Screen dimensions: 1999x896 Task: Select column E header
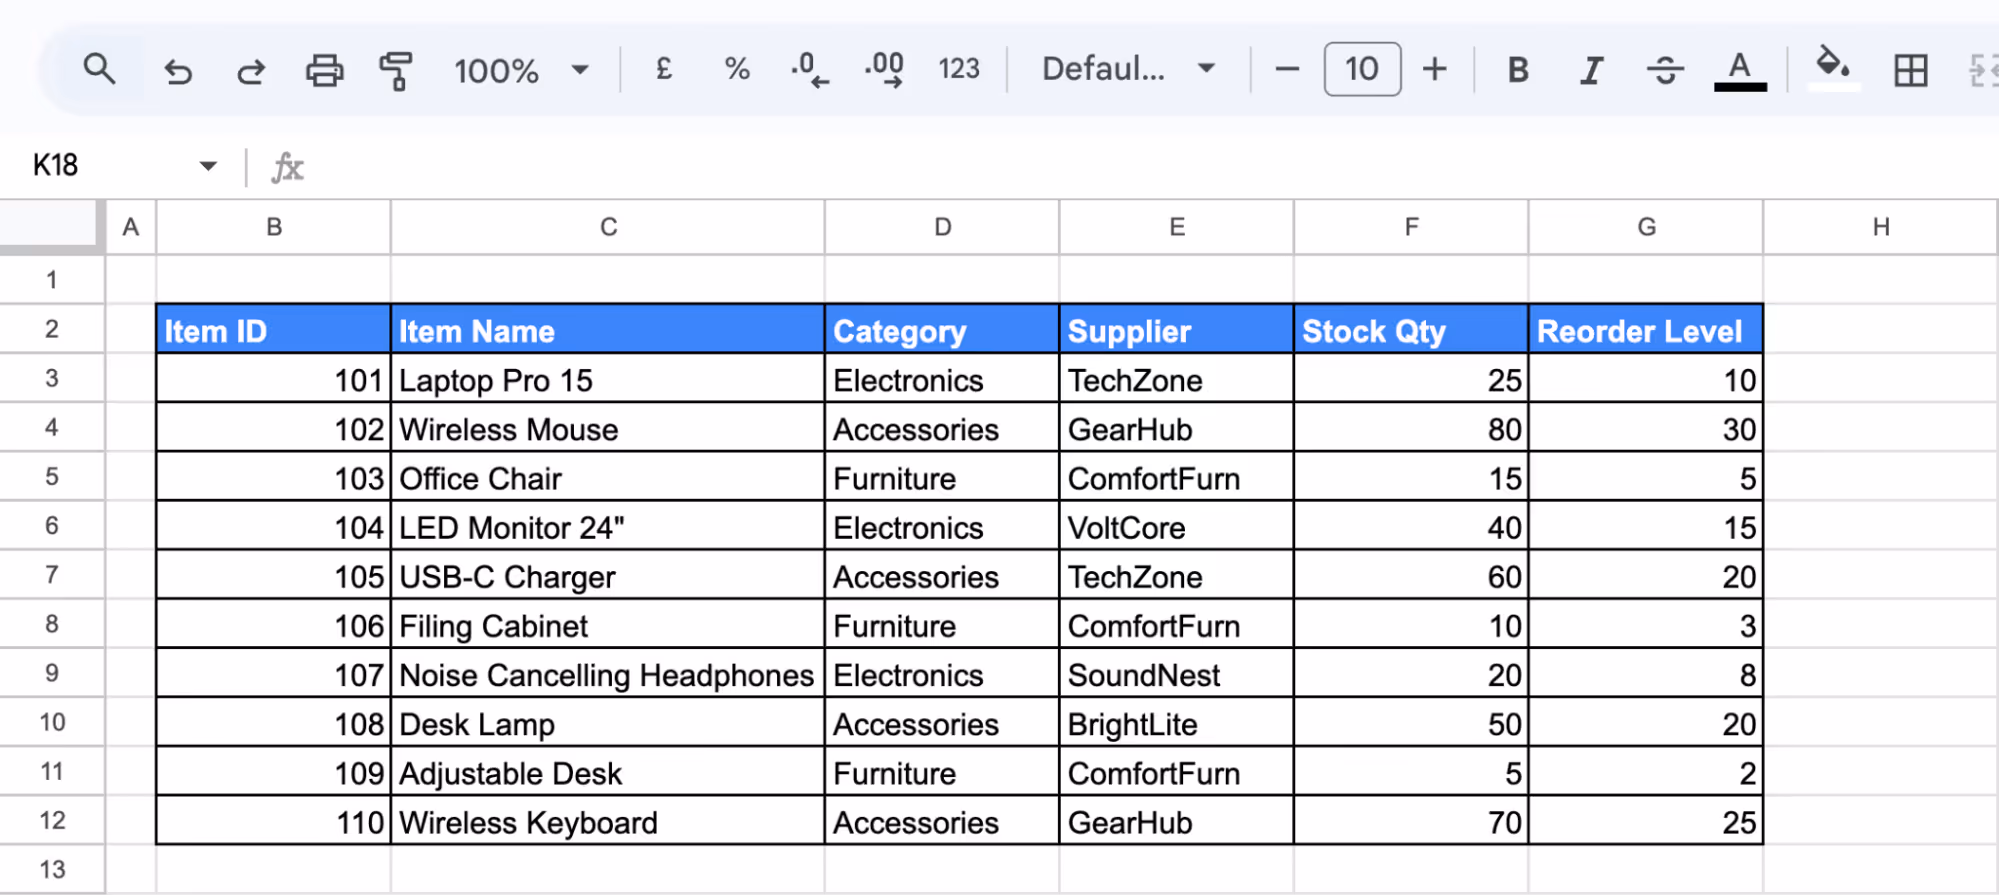point(1177,227)
